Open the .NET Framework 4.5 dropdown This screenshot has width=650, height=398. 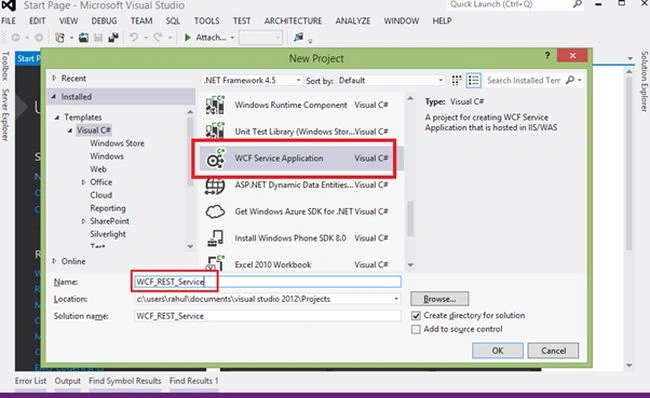click(x=251, y=80)
